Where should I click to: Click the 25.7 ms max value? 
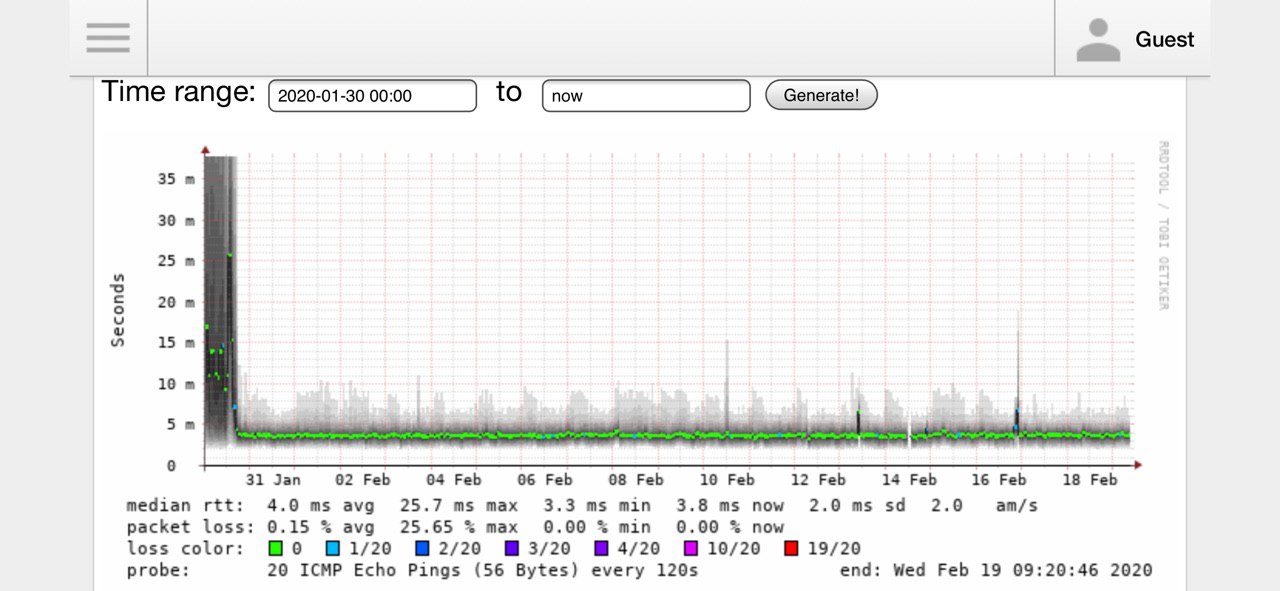(x=458, y=506)
